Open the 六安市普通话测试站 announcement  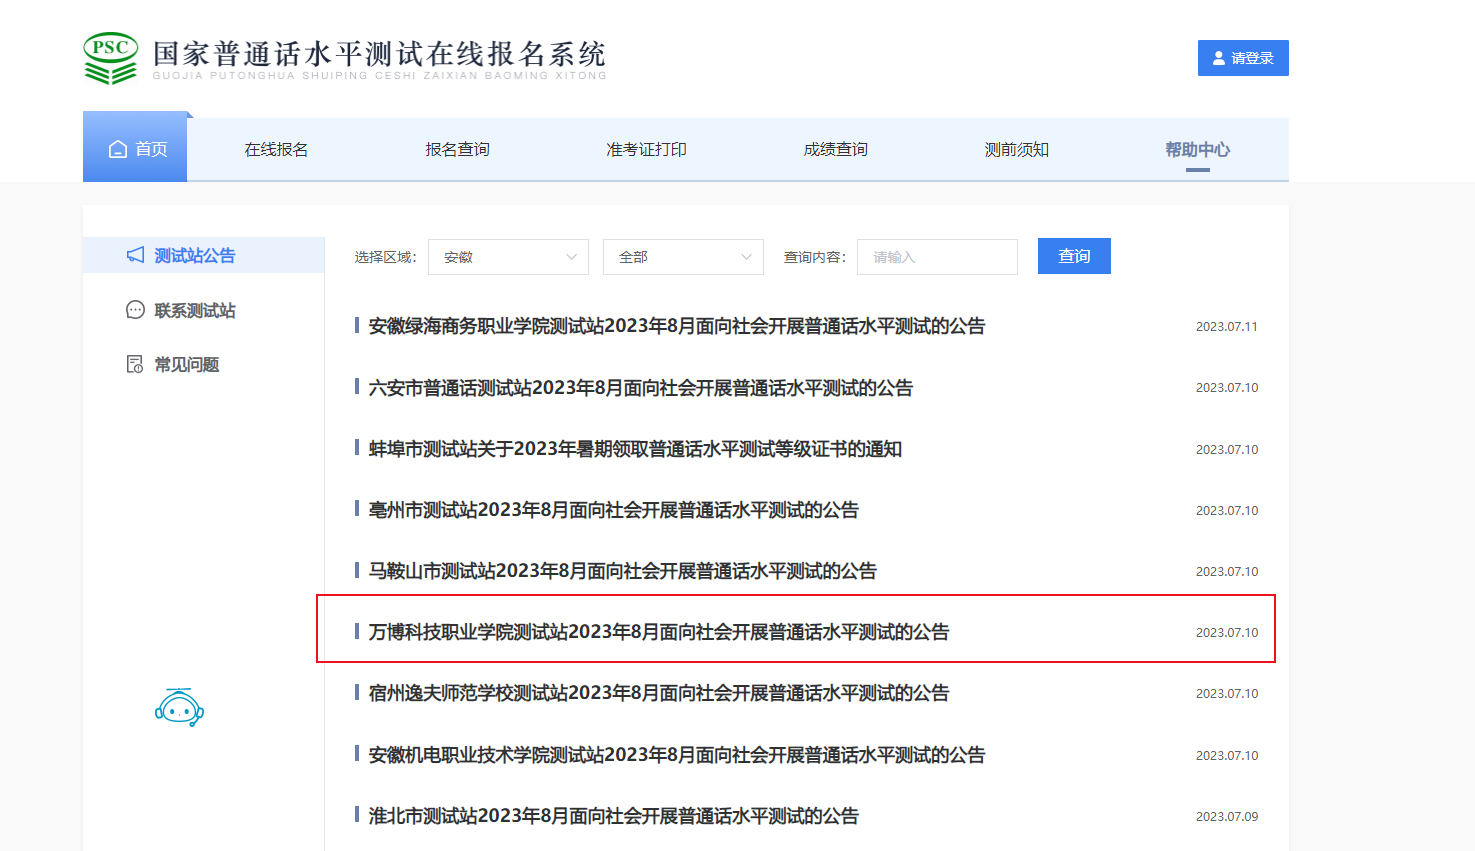tap(640, 388)
